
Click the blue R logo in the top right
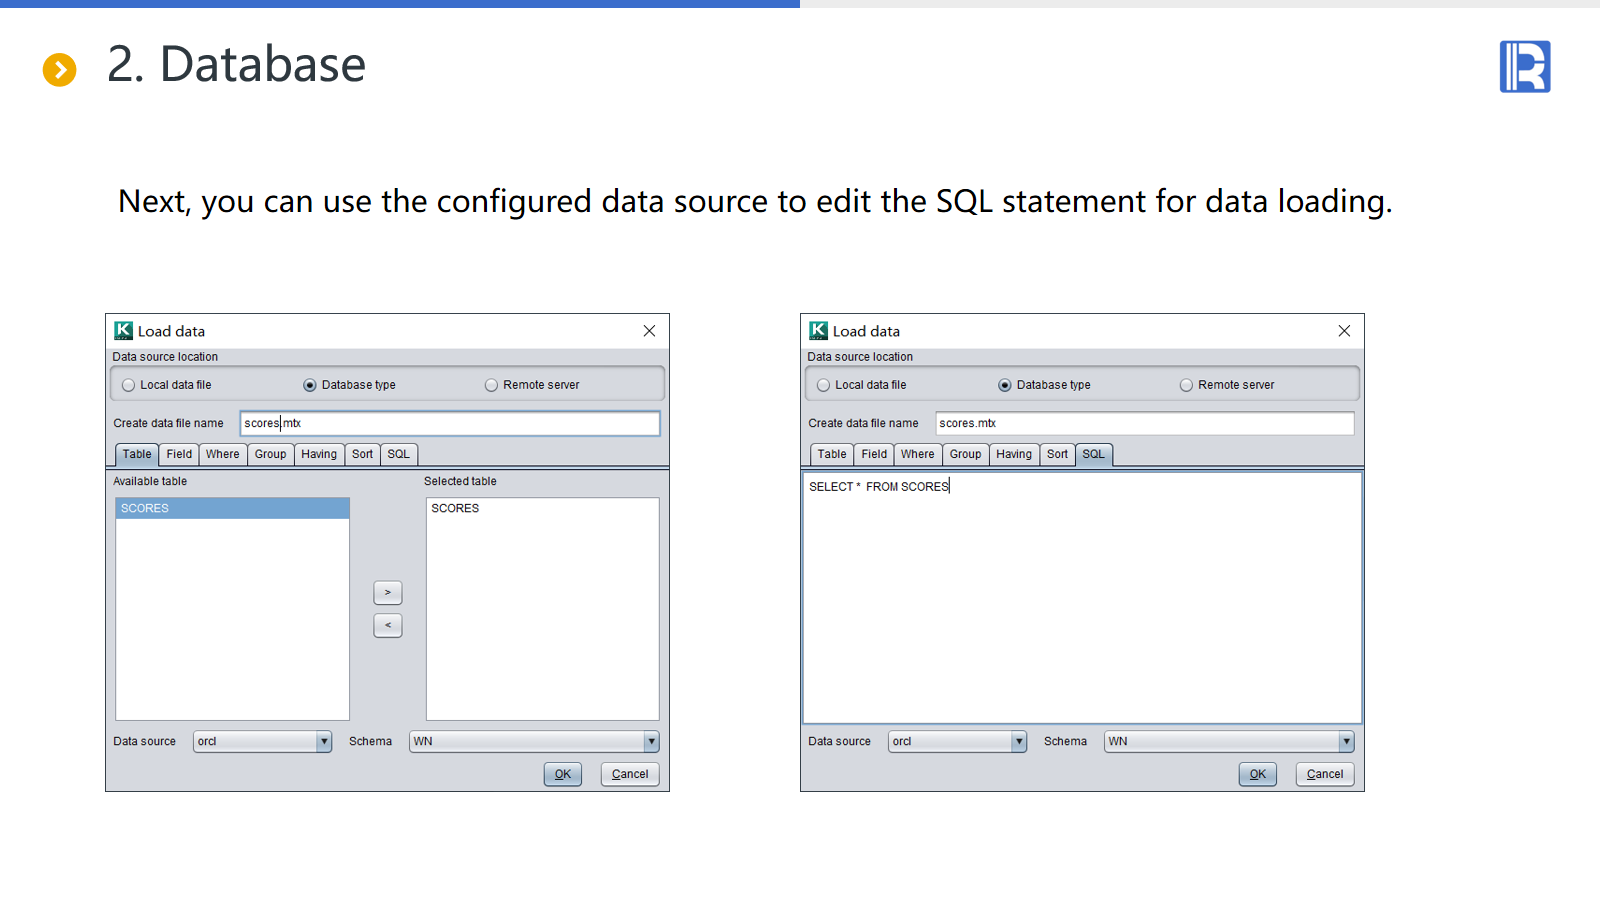pos(1524,67)
